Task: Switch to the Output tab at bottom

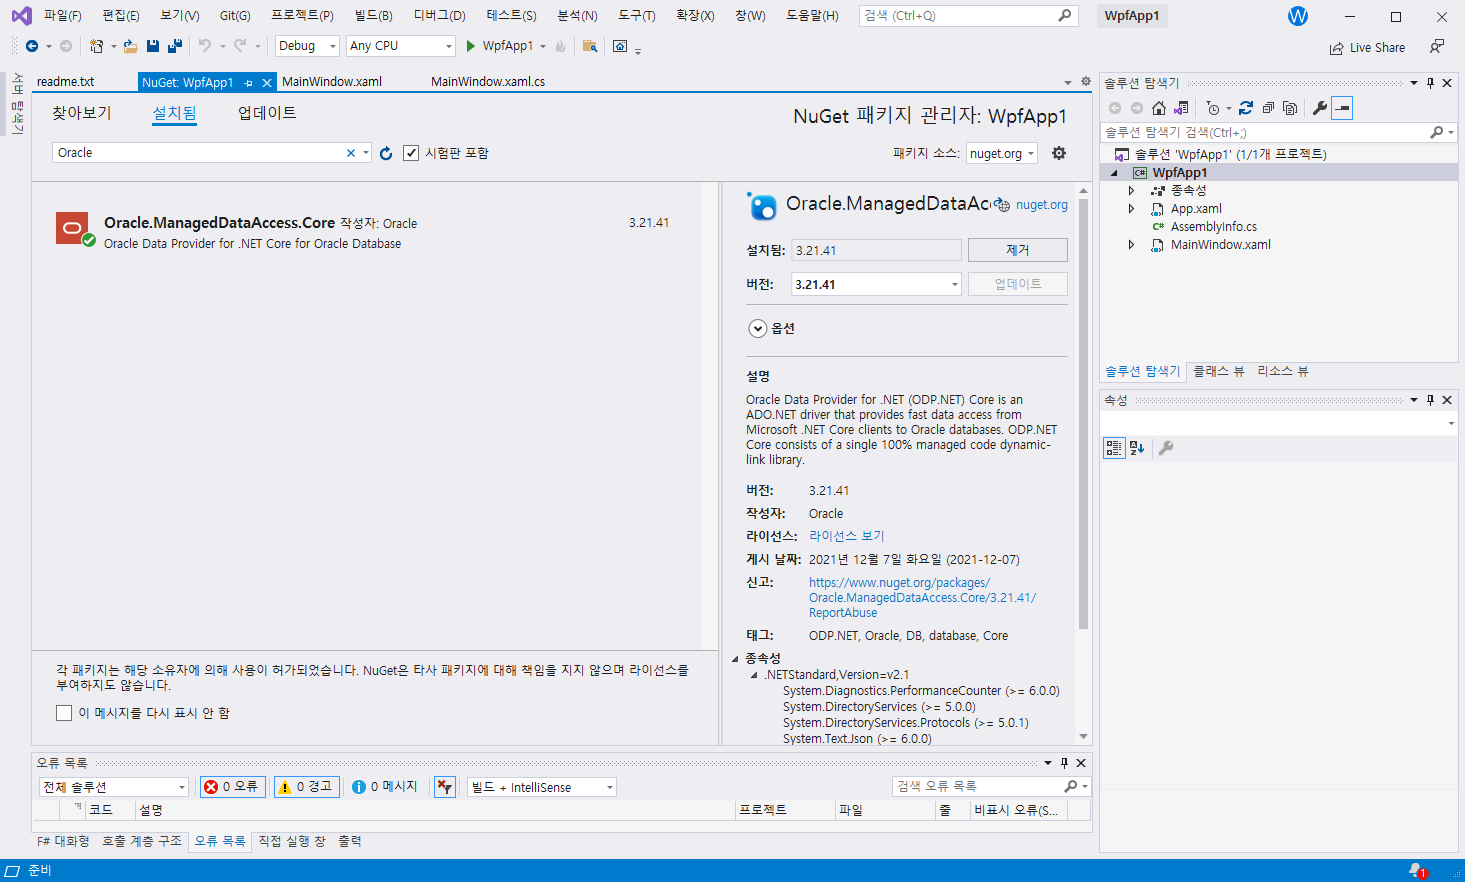Action: [350, 841]
